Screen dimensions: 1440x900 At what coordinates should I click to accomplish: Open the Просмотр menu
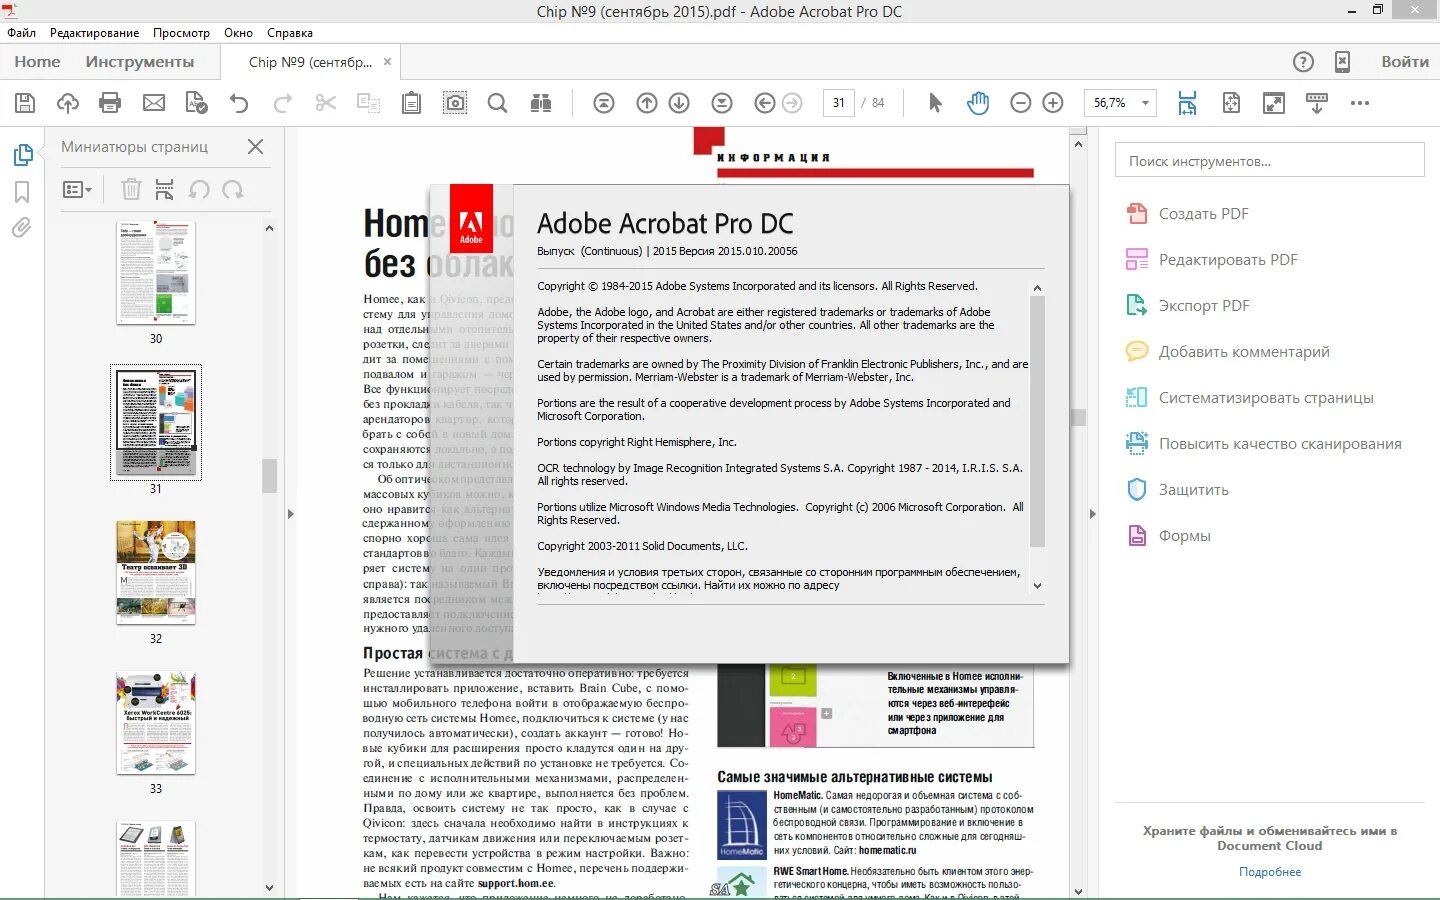pyautogui.click(x=181, y=33)
